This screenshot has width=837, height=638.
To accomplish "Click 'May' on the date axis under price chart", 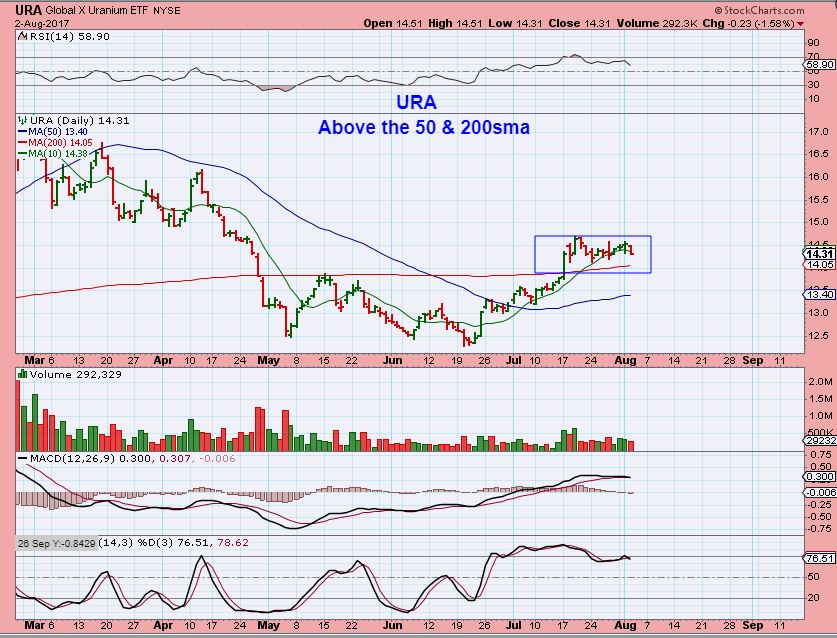I will 268,360.
